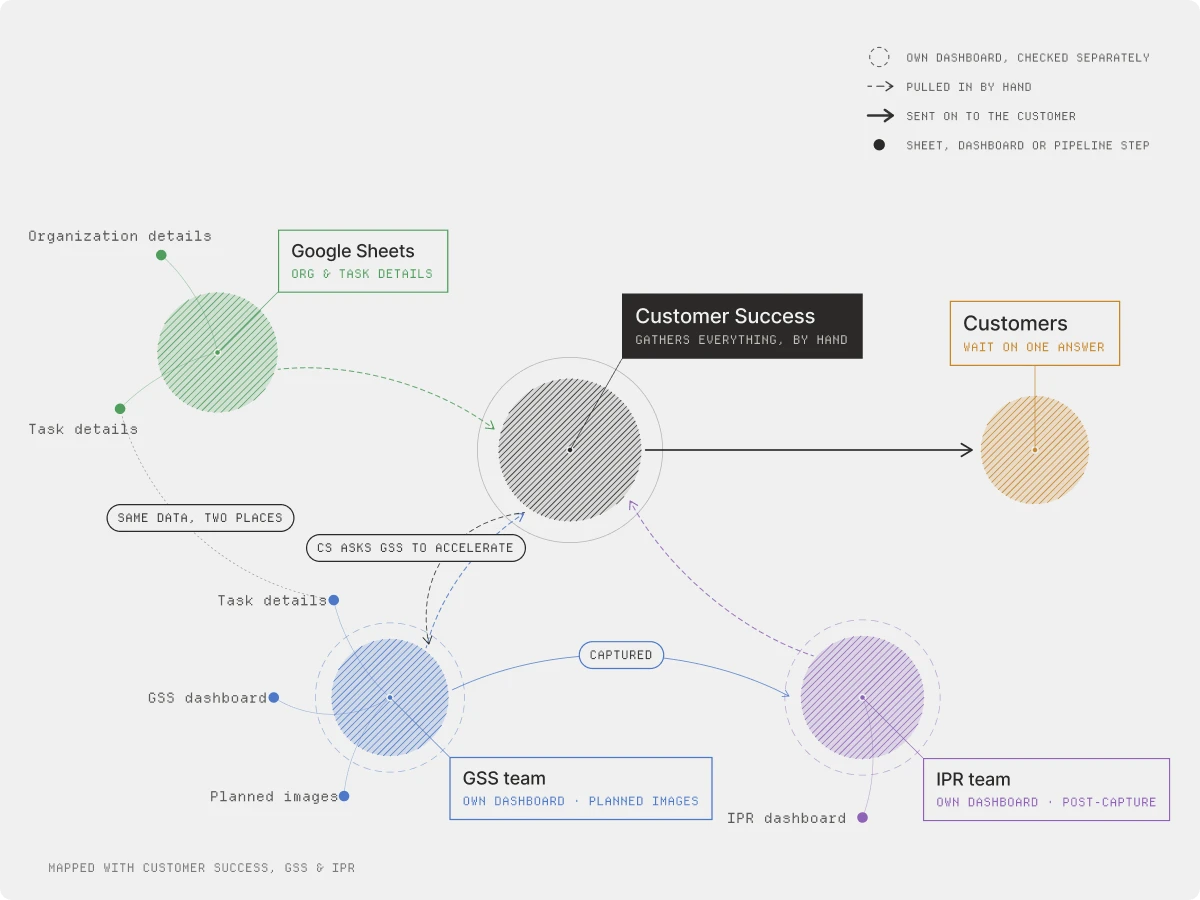Click the blue dot beside Planned images
This screenshot has height=900, width=1200.
tap(344, 796)
